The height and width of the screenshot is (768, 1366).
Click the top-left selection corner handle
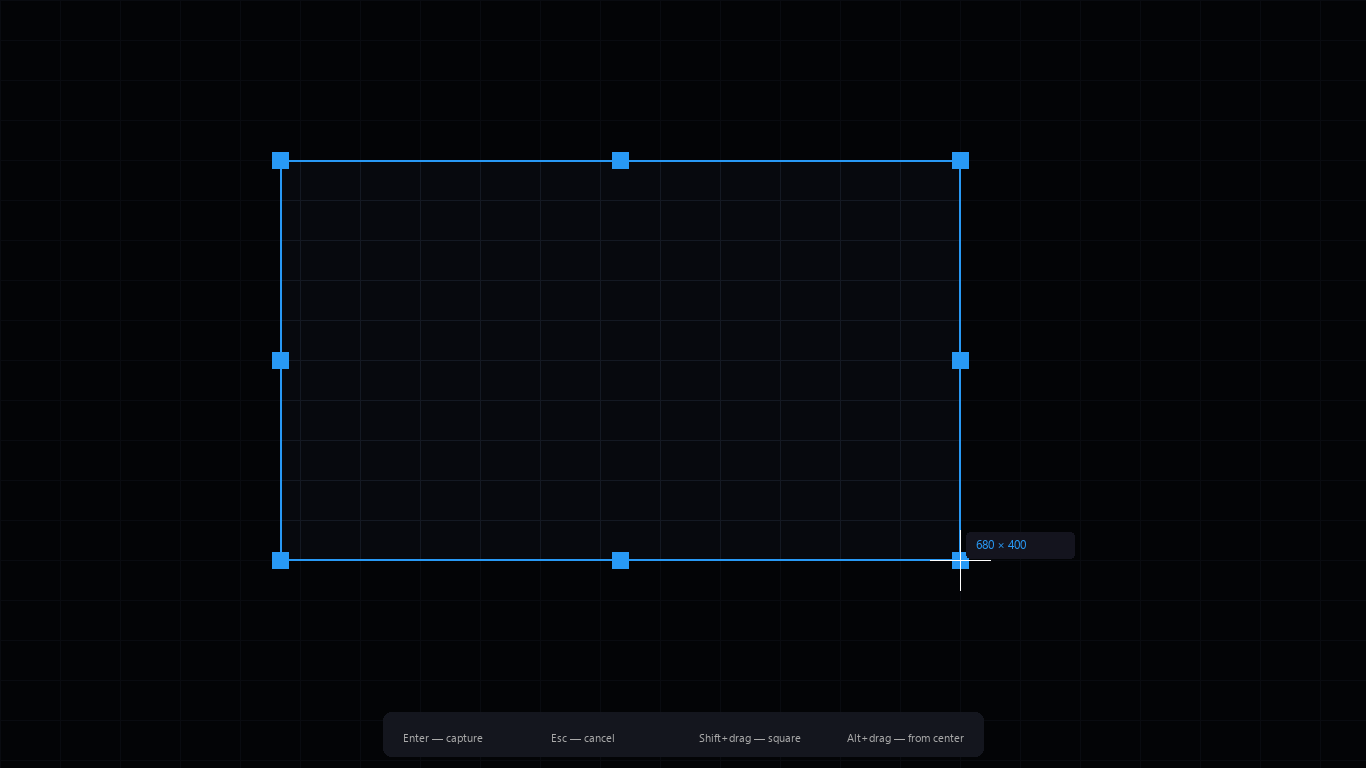pyautogui.click(x=280, y=160)
